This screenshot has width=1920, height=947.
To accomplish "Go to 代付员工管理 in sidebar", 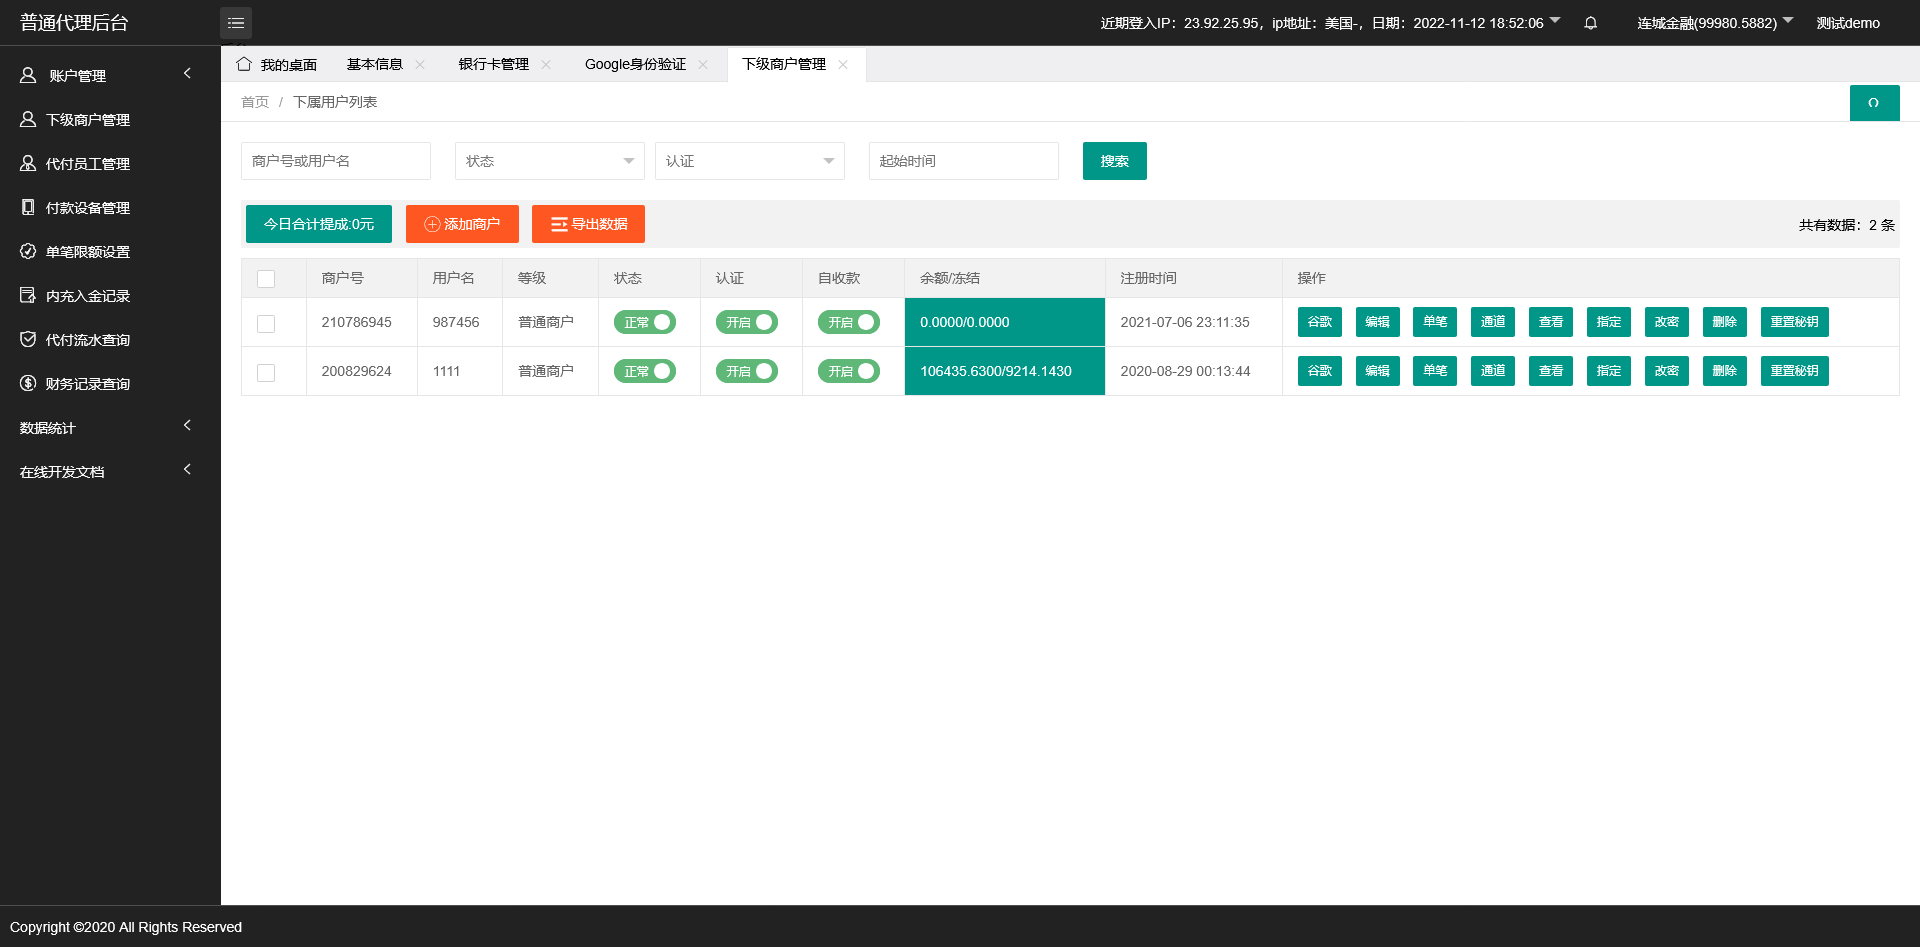I will (88, 164).
